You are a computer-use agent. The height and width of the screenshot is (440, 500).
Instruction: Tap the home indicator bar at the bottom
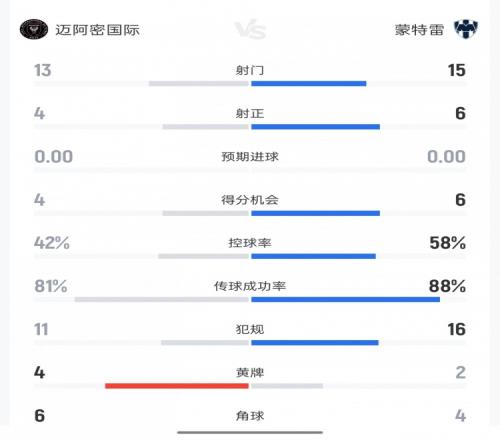(250, 432)
